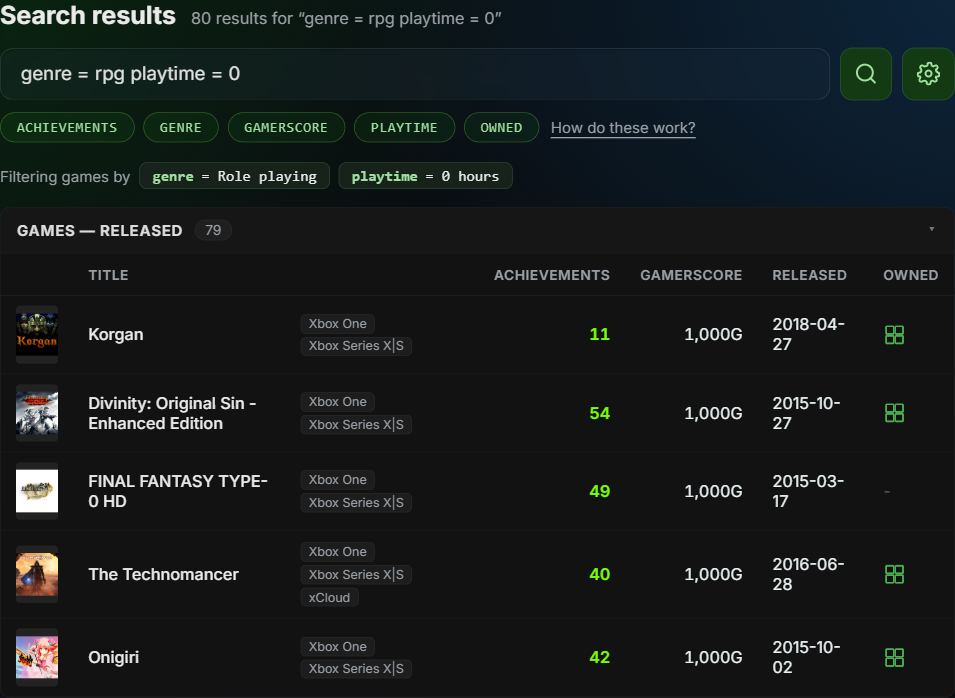The height and width of the screenshot is (698, 955).
Task: Collapse the Games — Released section arrow
Action: tap(931, 229)
